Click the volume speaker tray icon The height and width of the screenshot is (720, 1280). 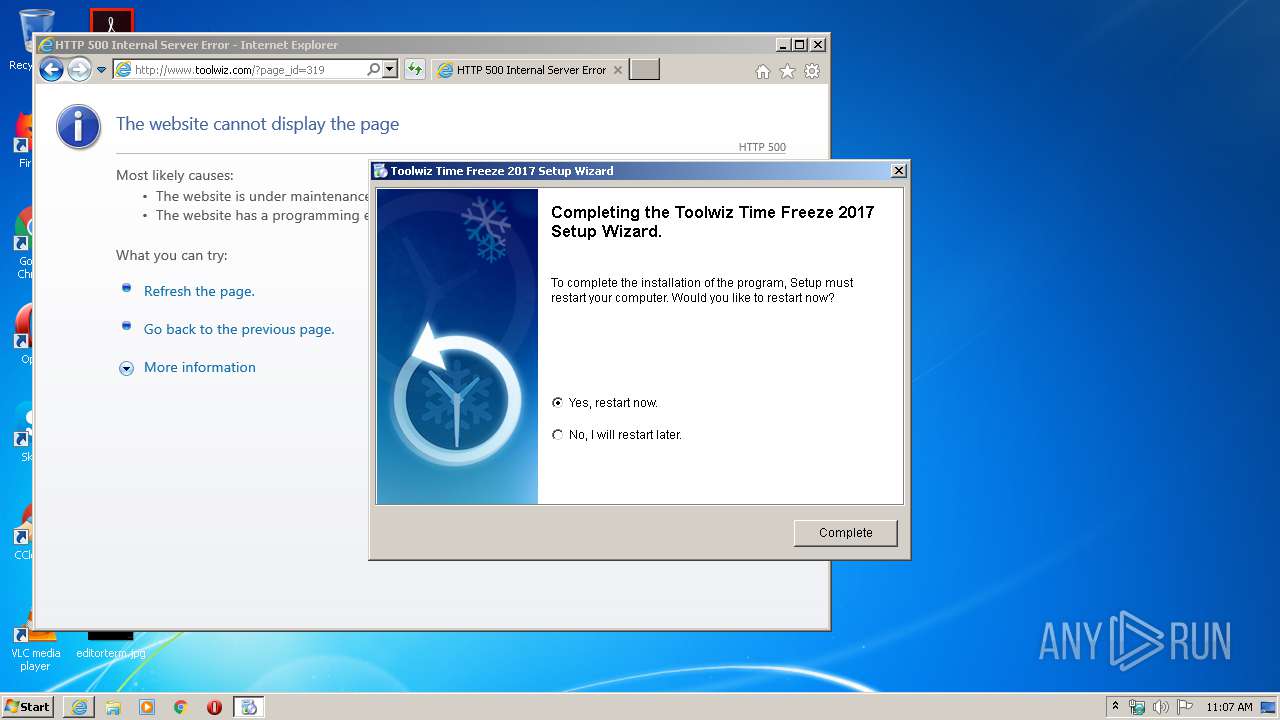[1160, 707]
